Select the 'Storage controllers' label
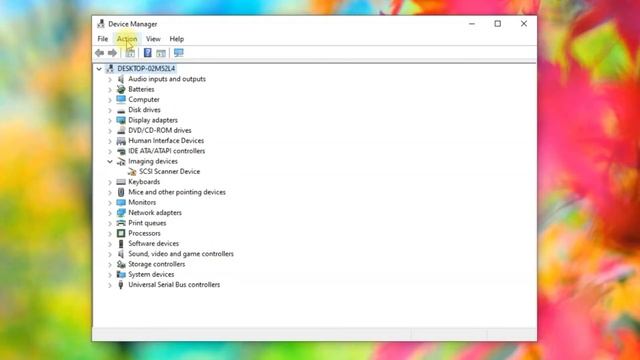Screen dimensions: 640x360 [x=157, y=264]
